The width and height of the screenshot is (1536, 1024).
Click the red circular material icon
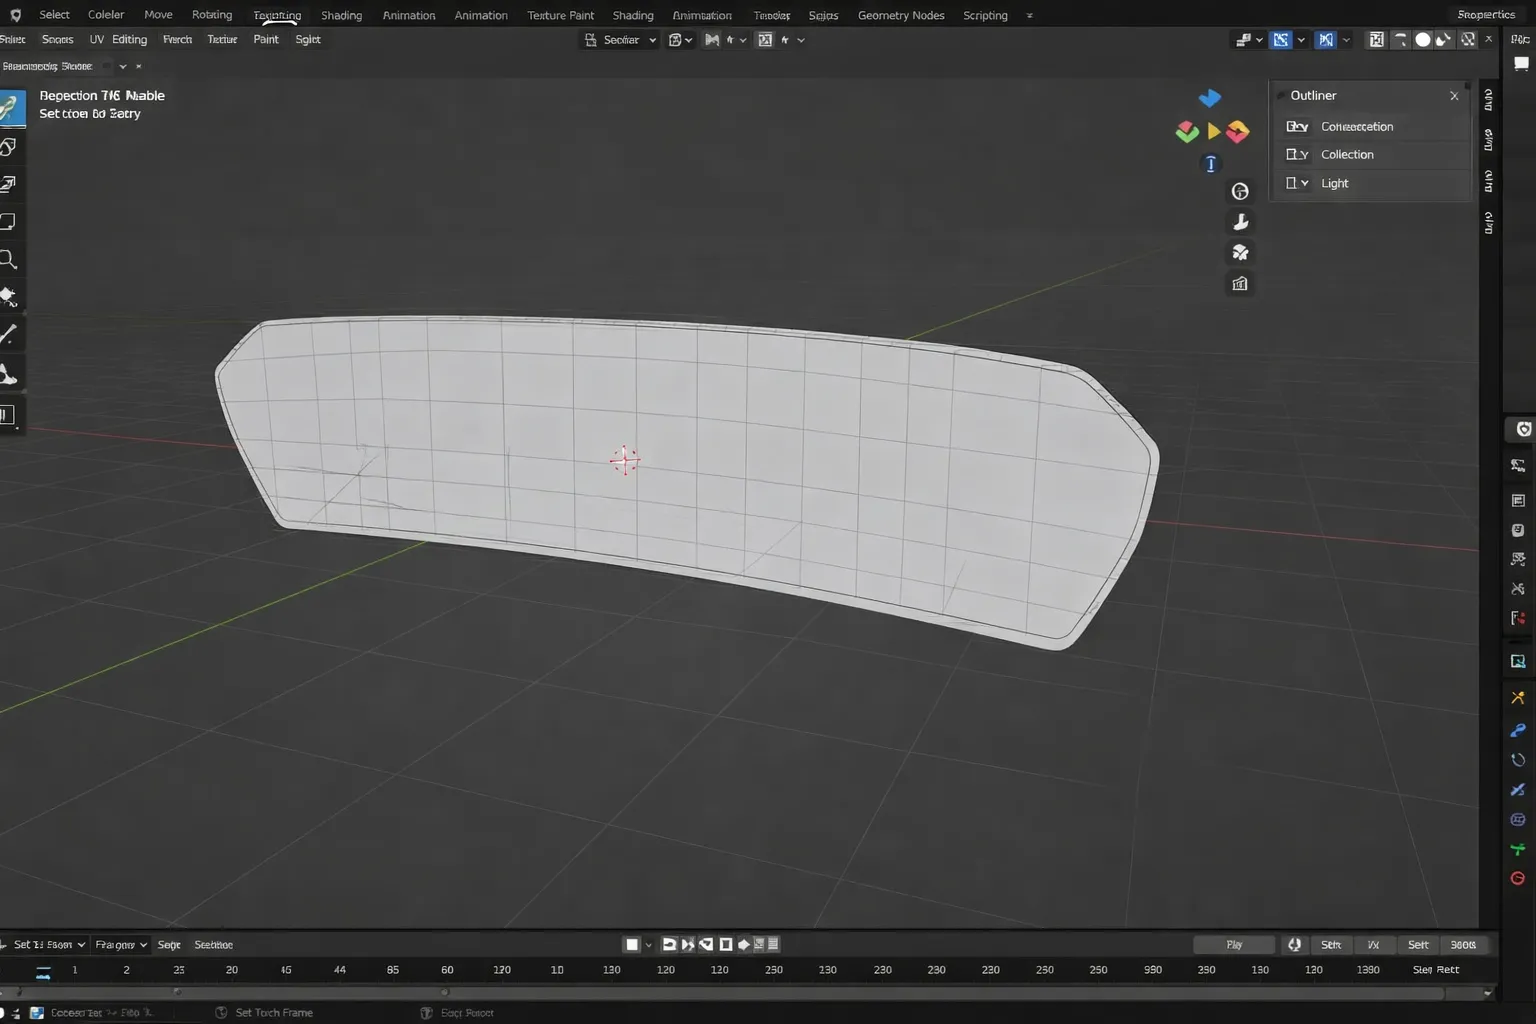[x=1517, y=878]
